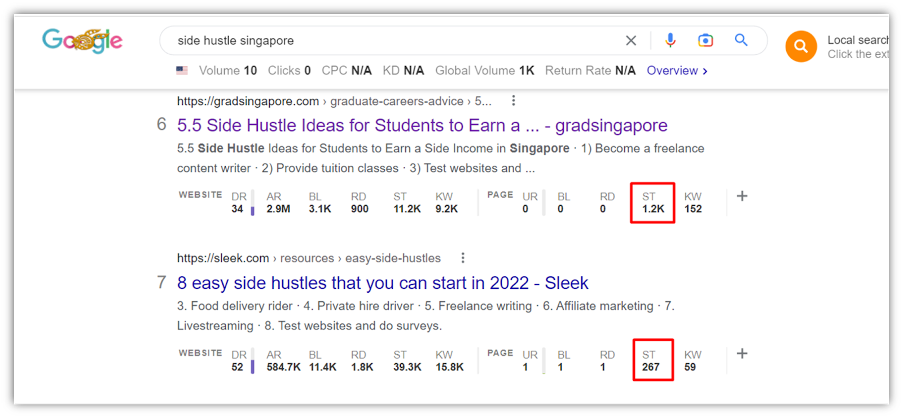Viewport: 904px width, 418px height.
Task: Click the orange Local search icon
Action: click(x=801, y=46)
